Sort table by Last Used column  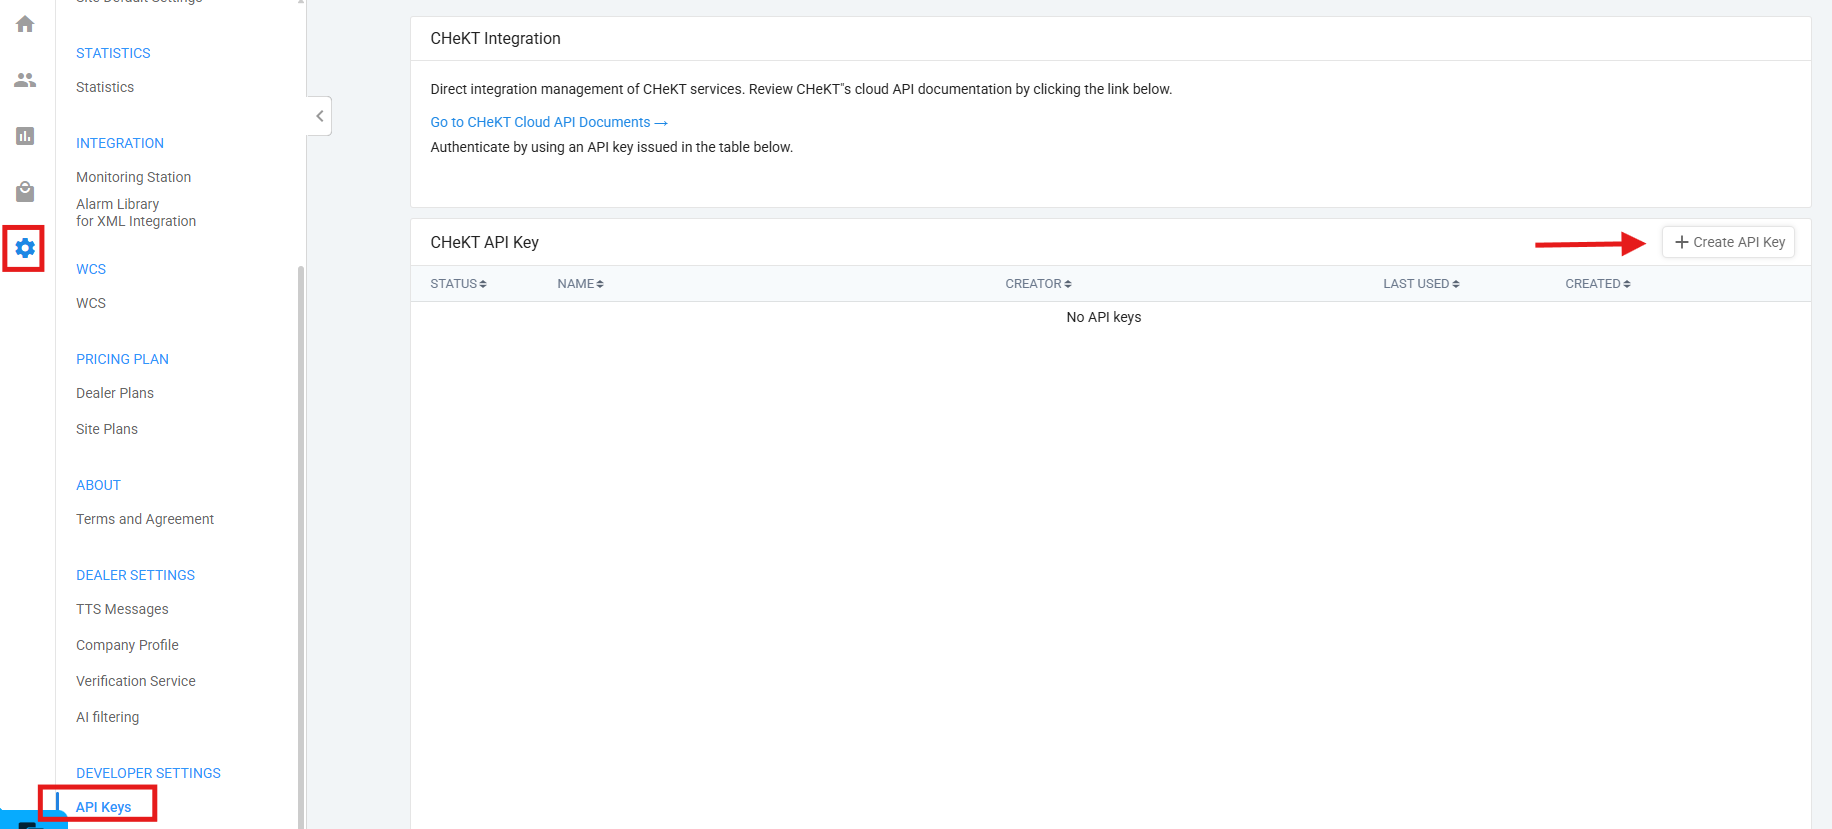(x=1421, y=284)
